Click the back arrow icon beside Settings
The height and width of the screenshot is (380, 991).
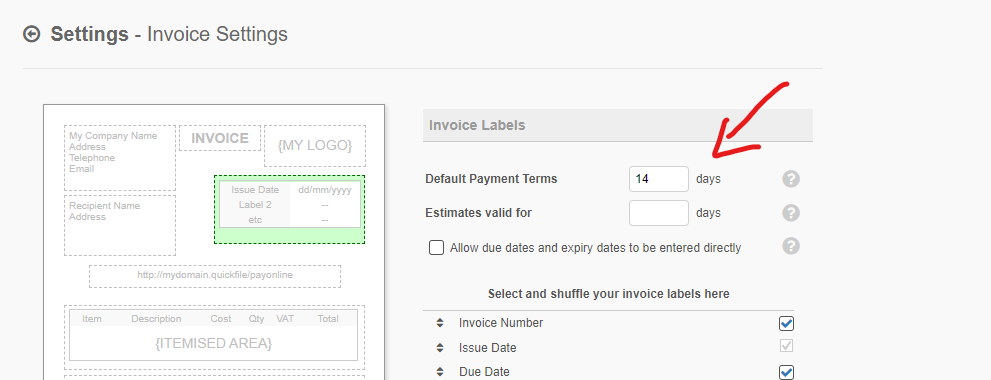pyautogui.click(x=32, y=34)
